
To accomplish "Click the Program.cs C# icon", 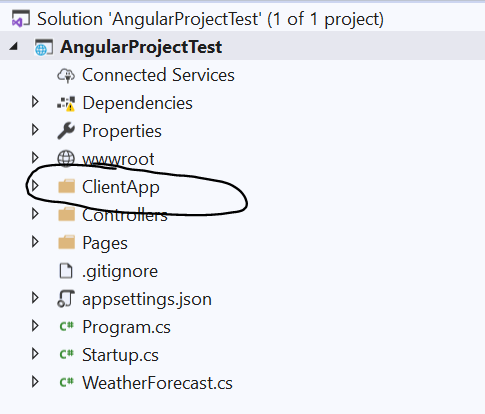I will click(x=66, y=327).
